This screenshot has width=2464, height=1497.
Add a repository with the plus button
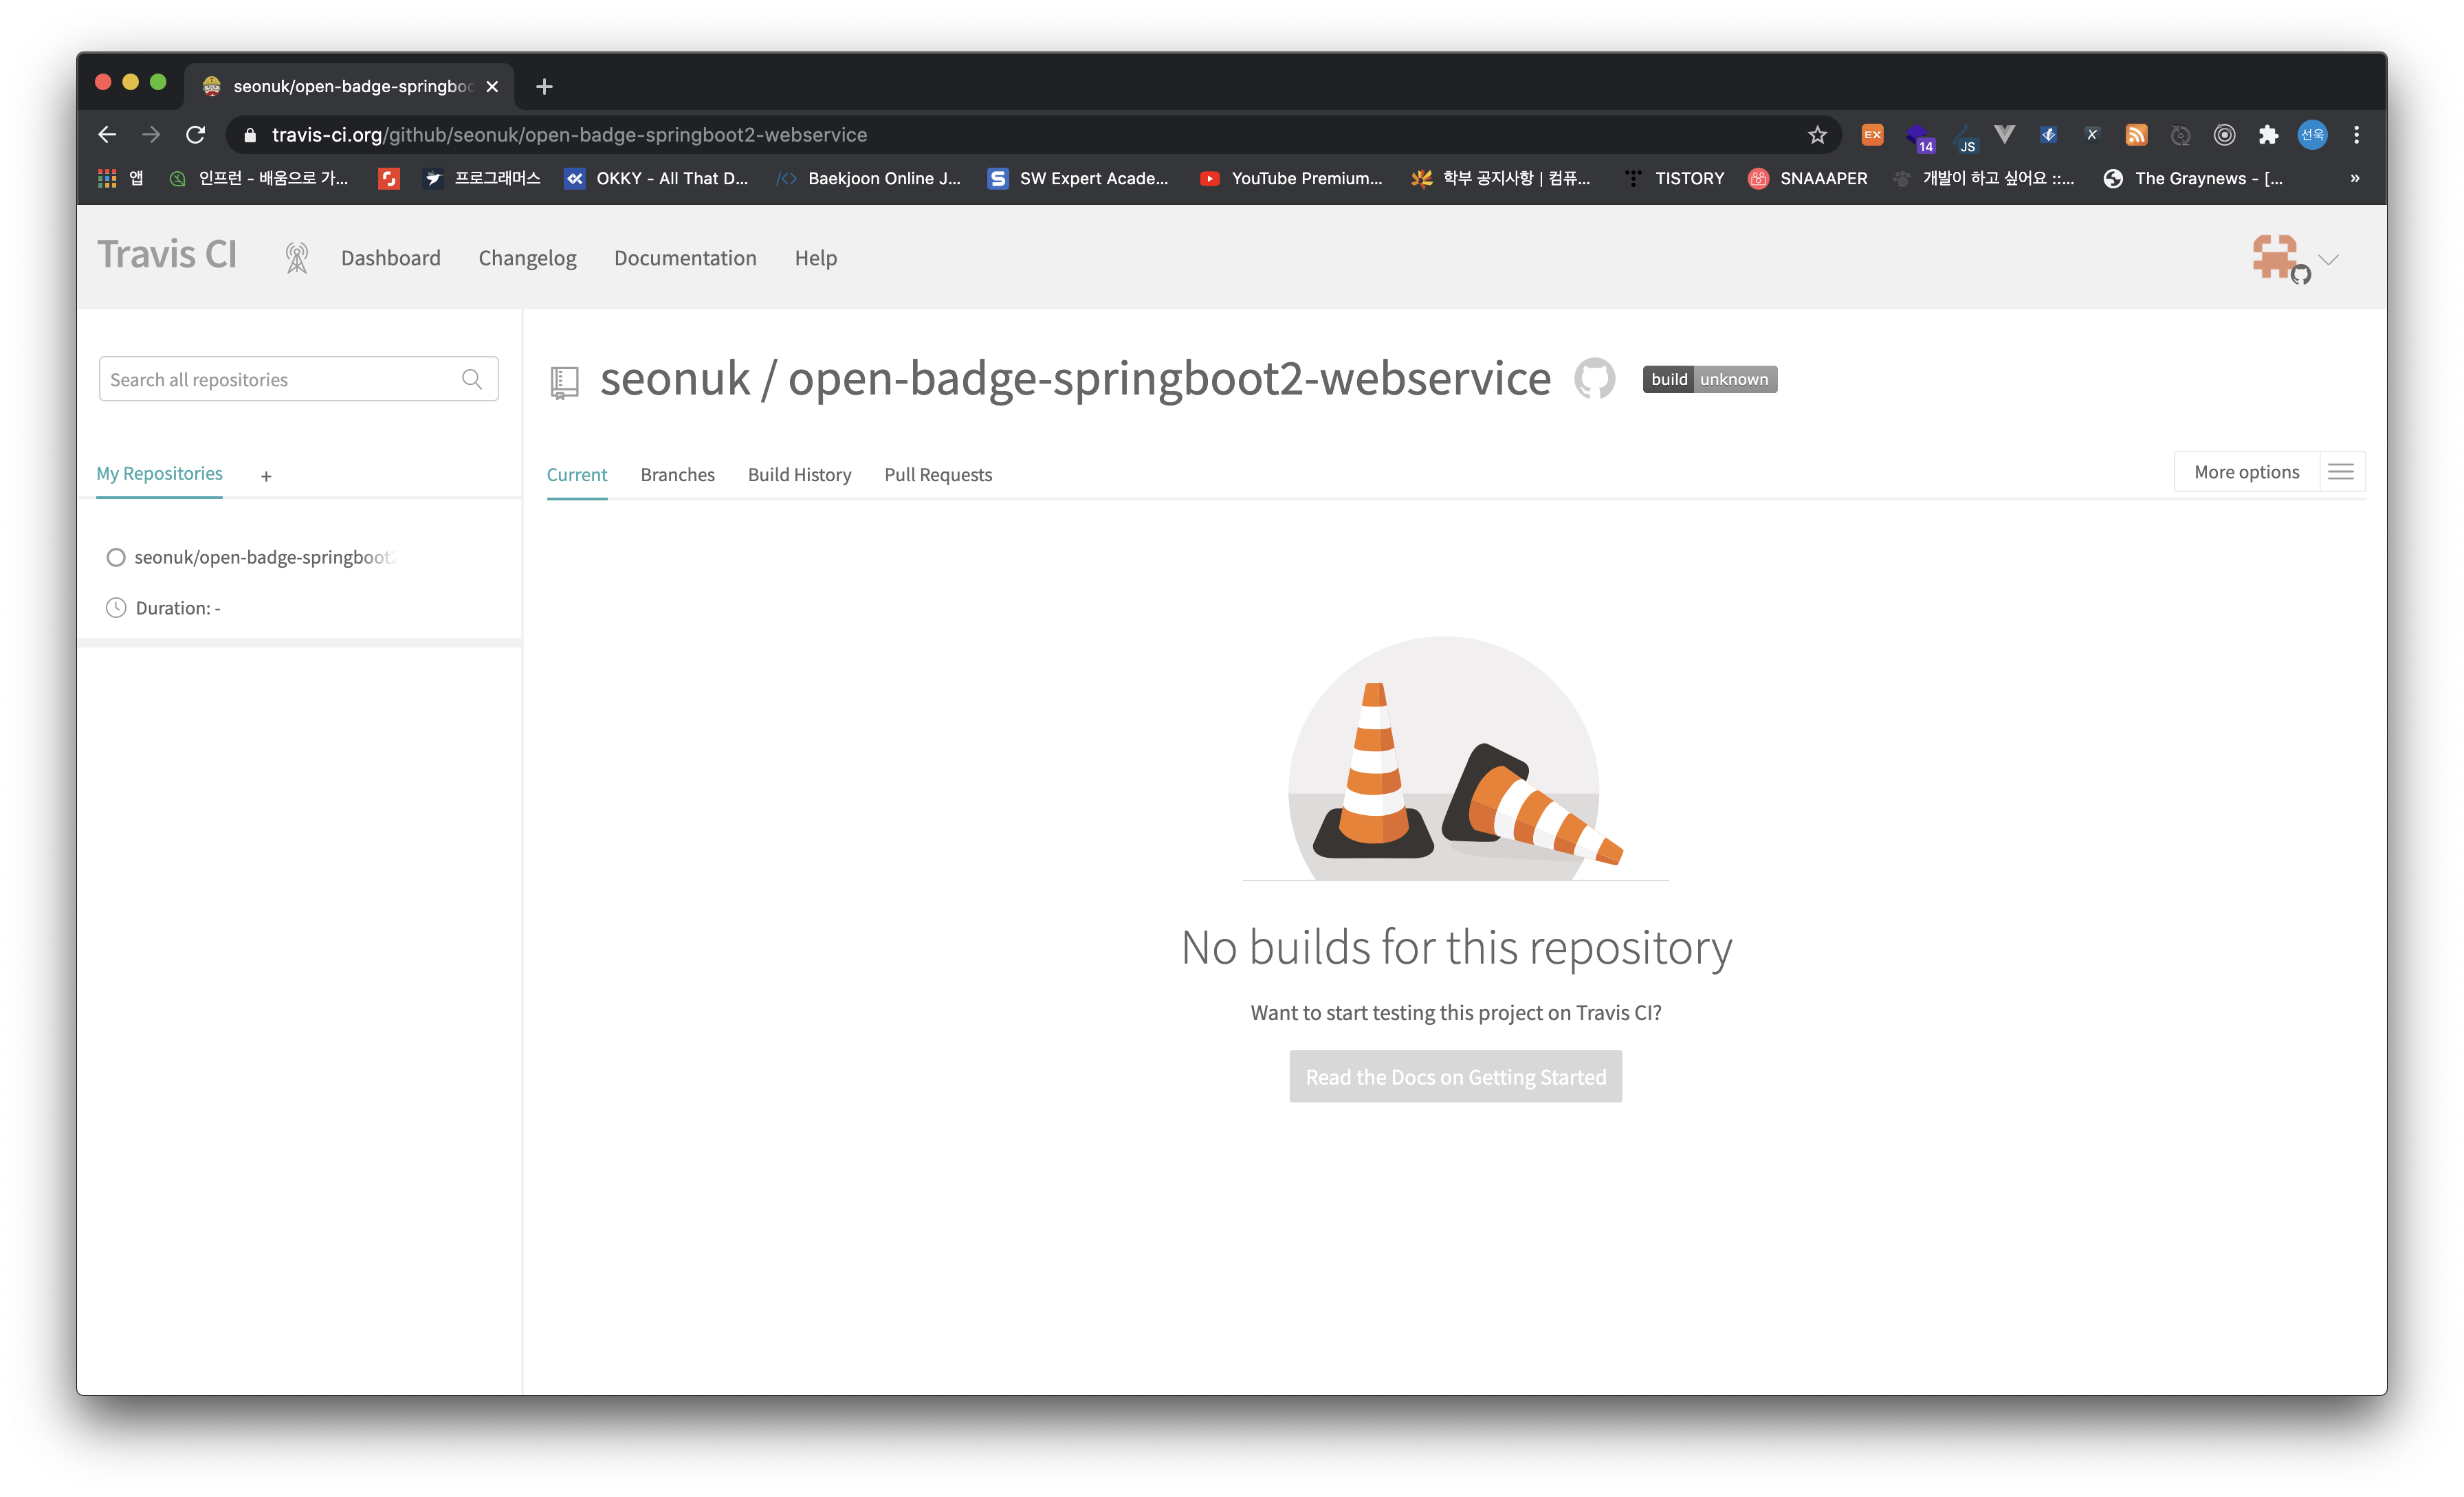(266, 477)
